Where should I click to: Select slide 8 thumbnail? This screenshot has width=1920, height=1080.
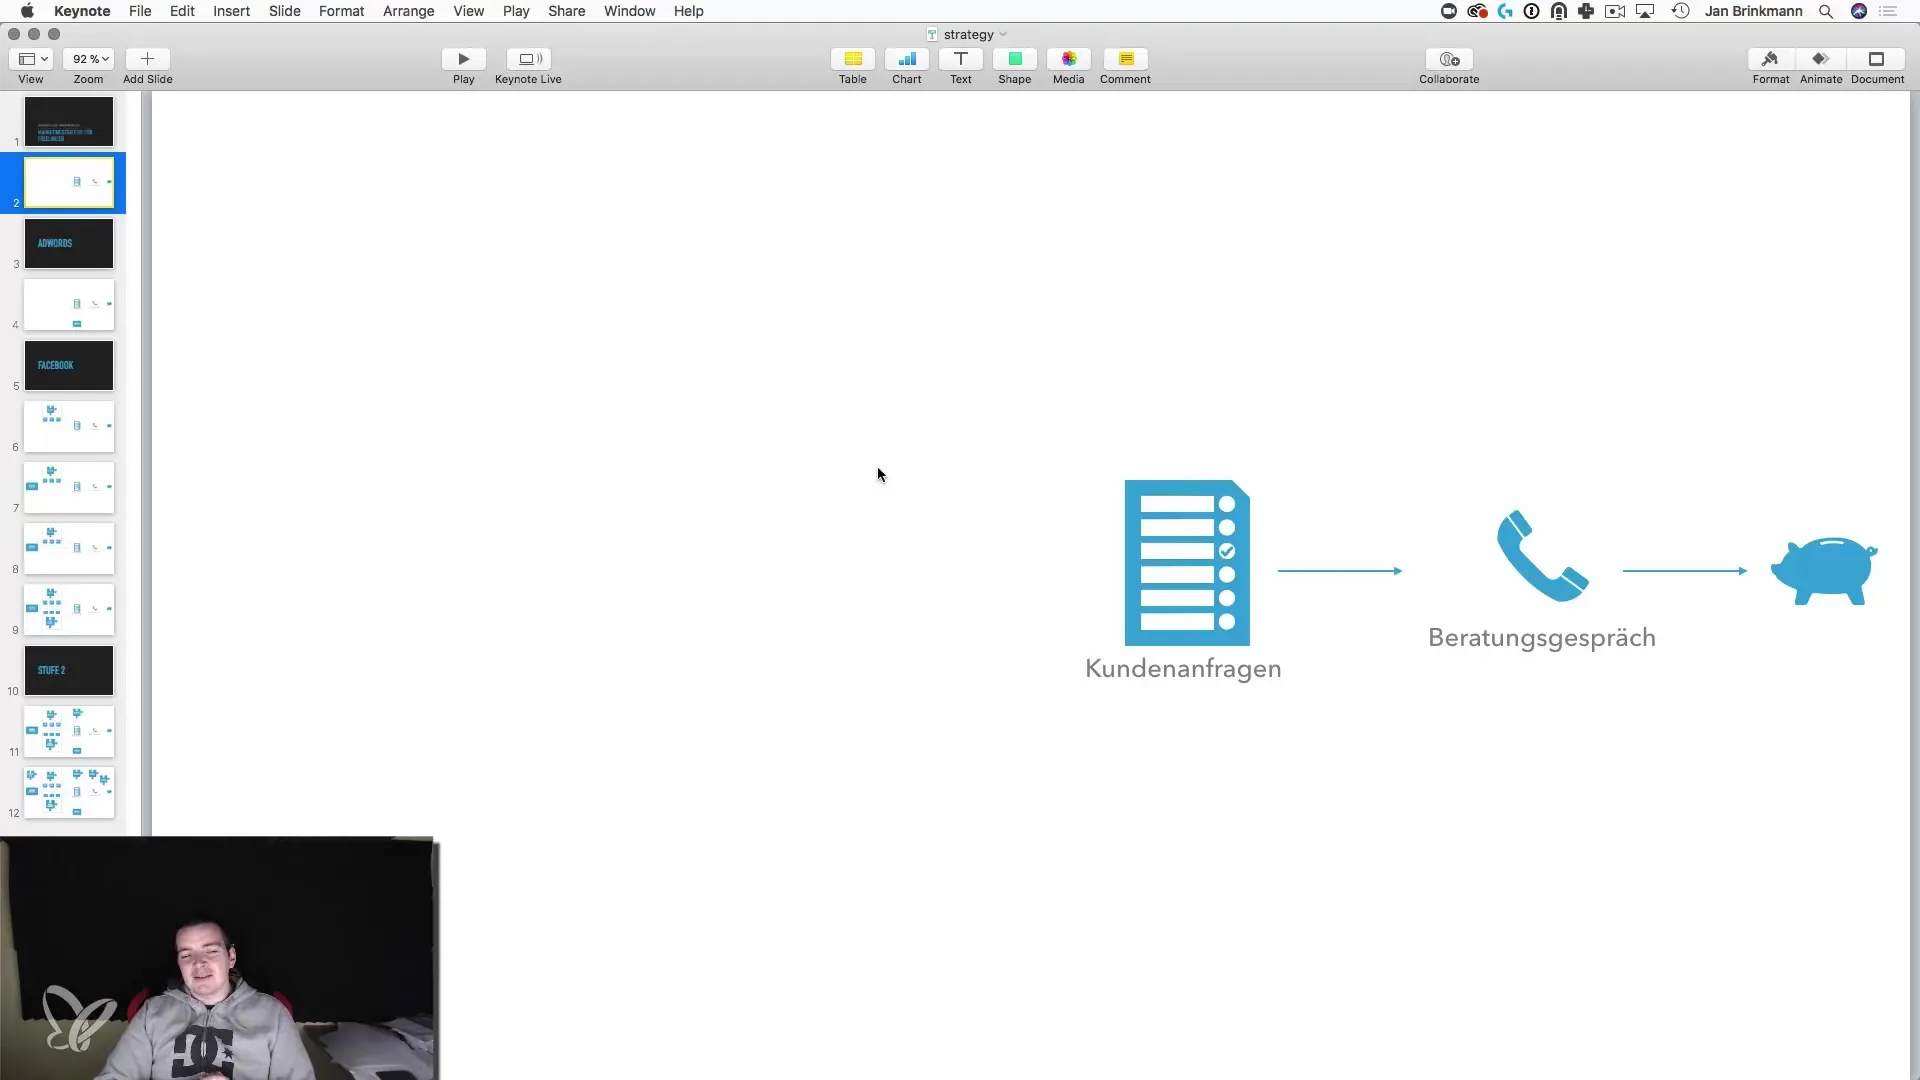pyautogui.click(x=69, y=548)
